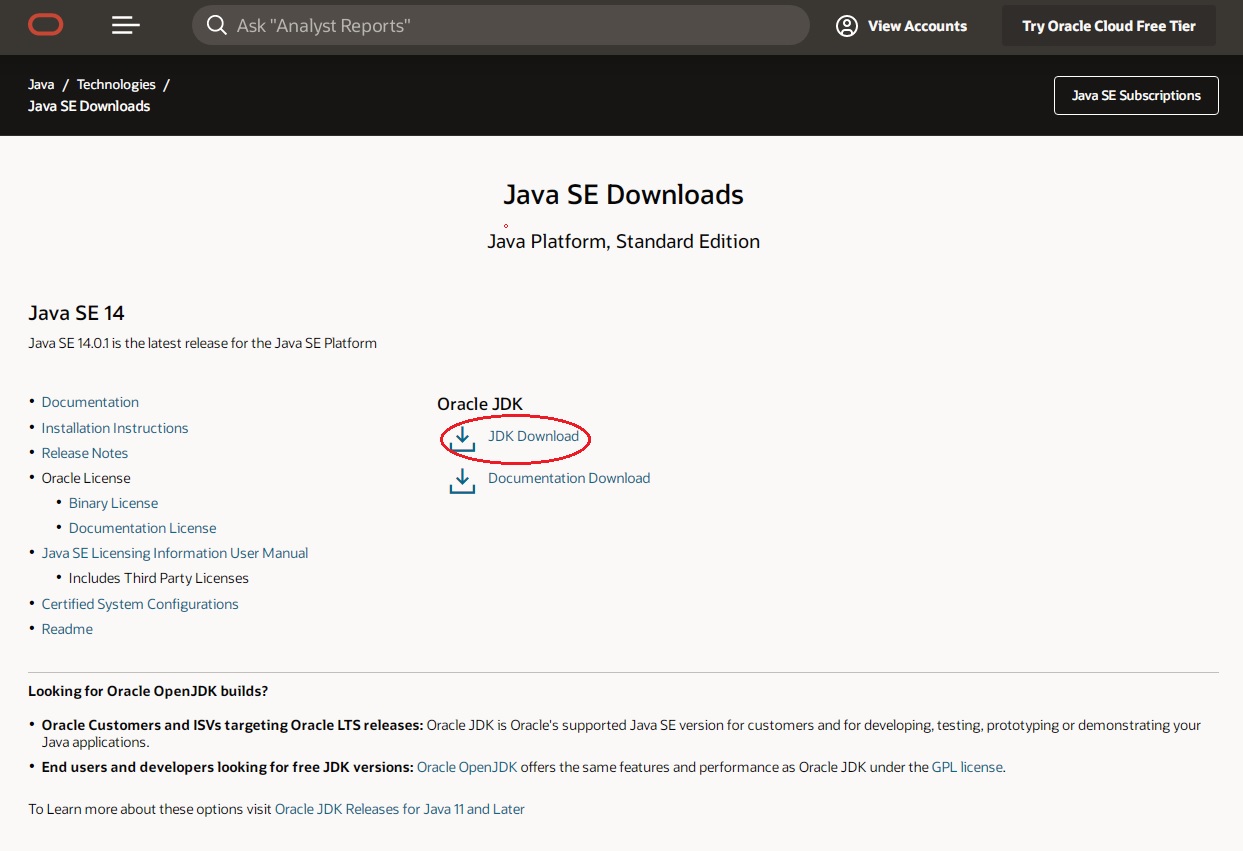The image size is (1243, 851).
Task: Click the Oracle JDK heading text
Action: pyautogui.click(x=480, y=404)
